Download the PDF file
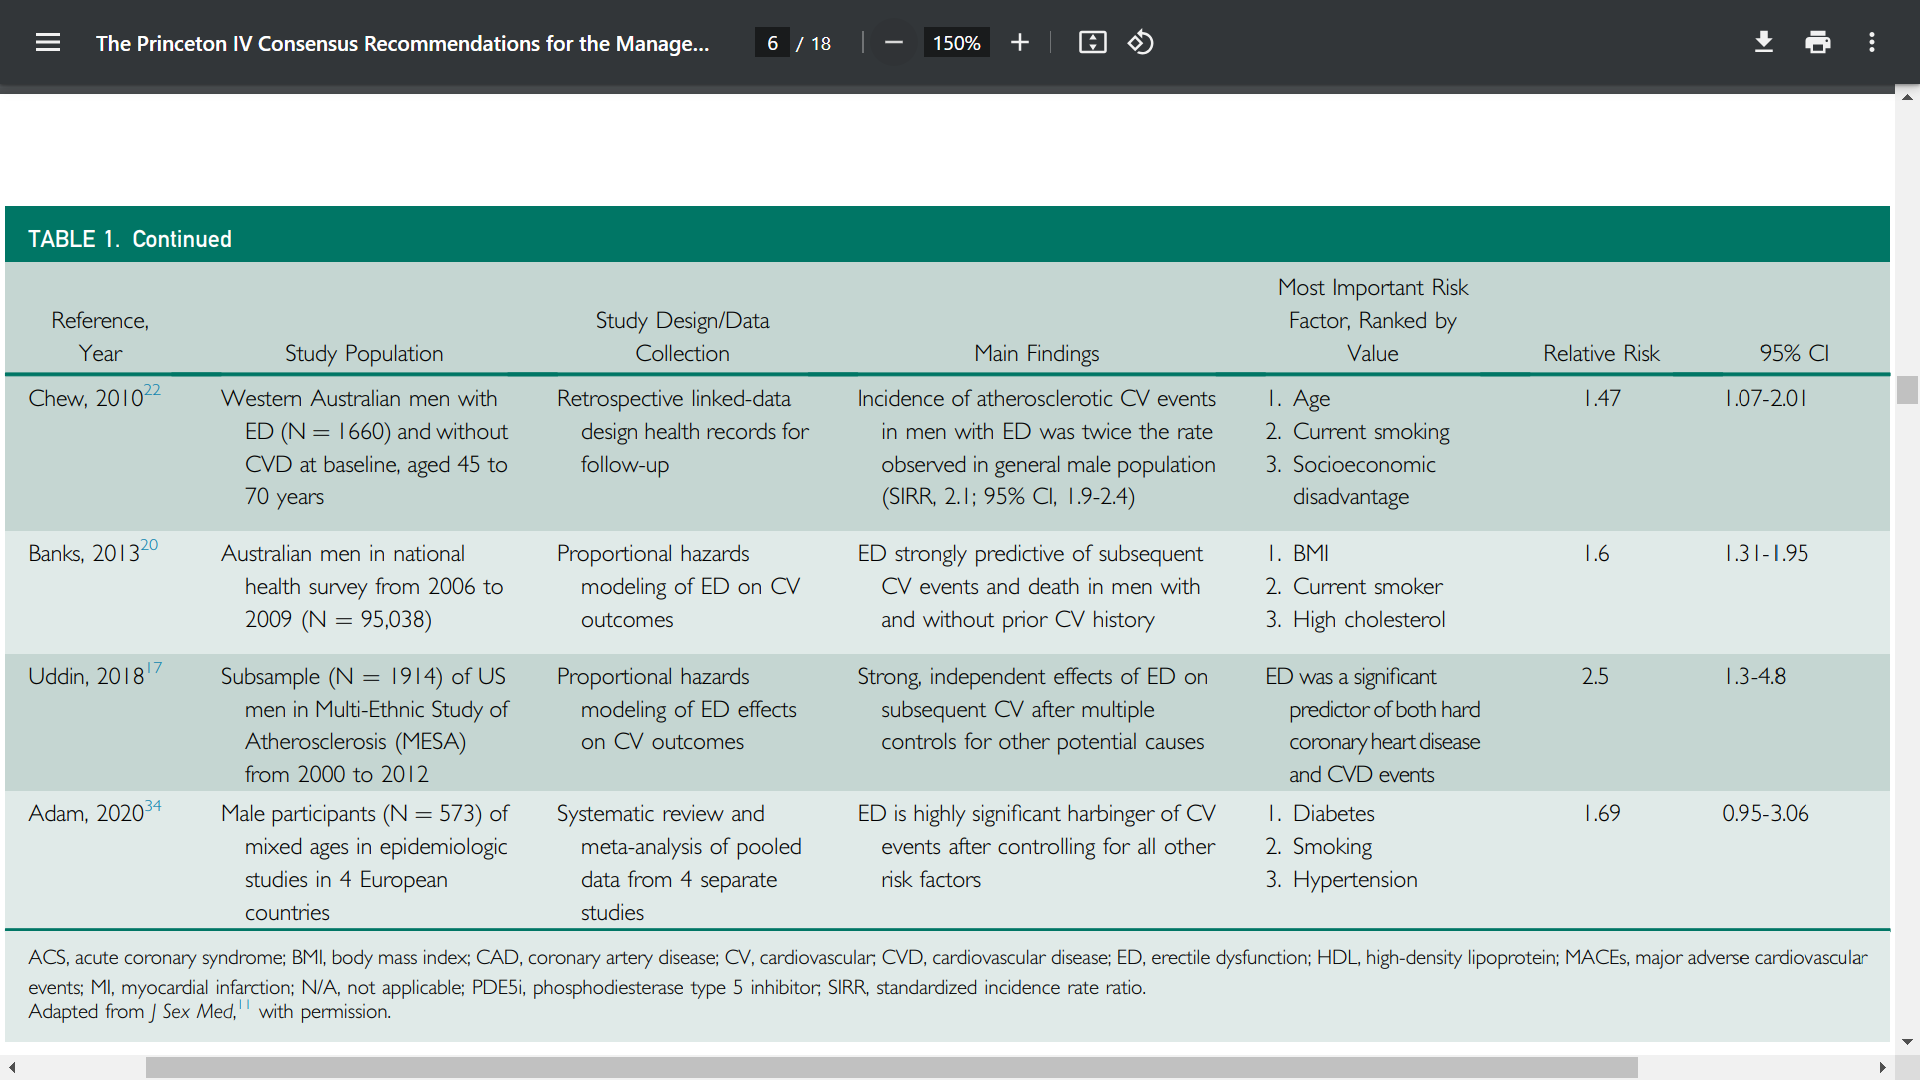This screenshot has height=1080, width=1920. pyautogui.click(x=1764, y=43)
